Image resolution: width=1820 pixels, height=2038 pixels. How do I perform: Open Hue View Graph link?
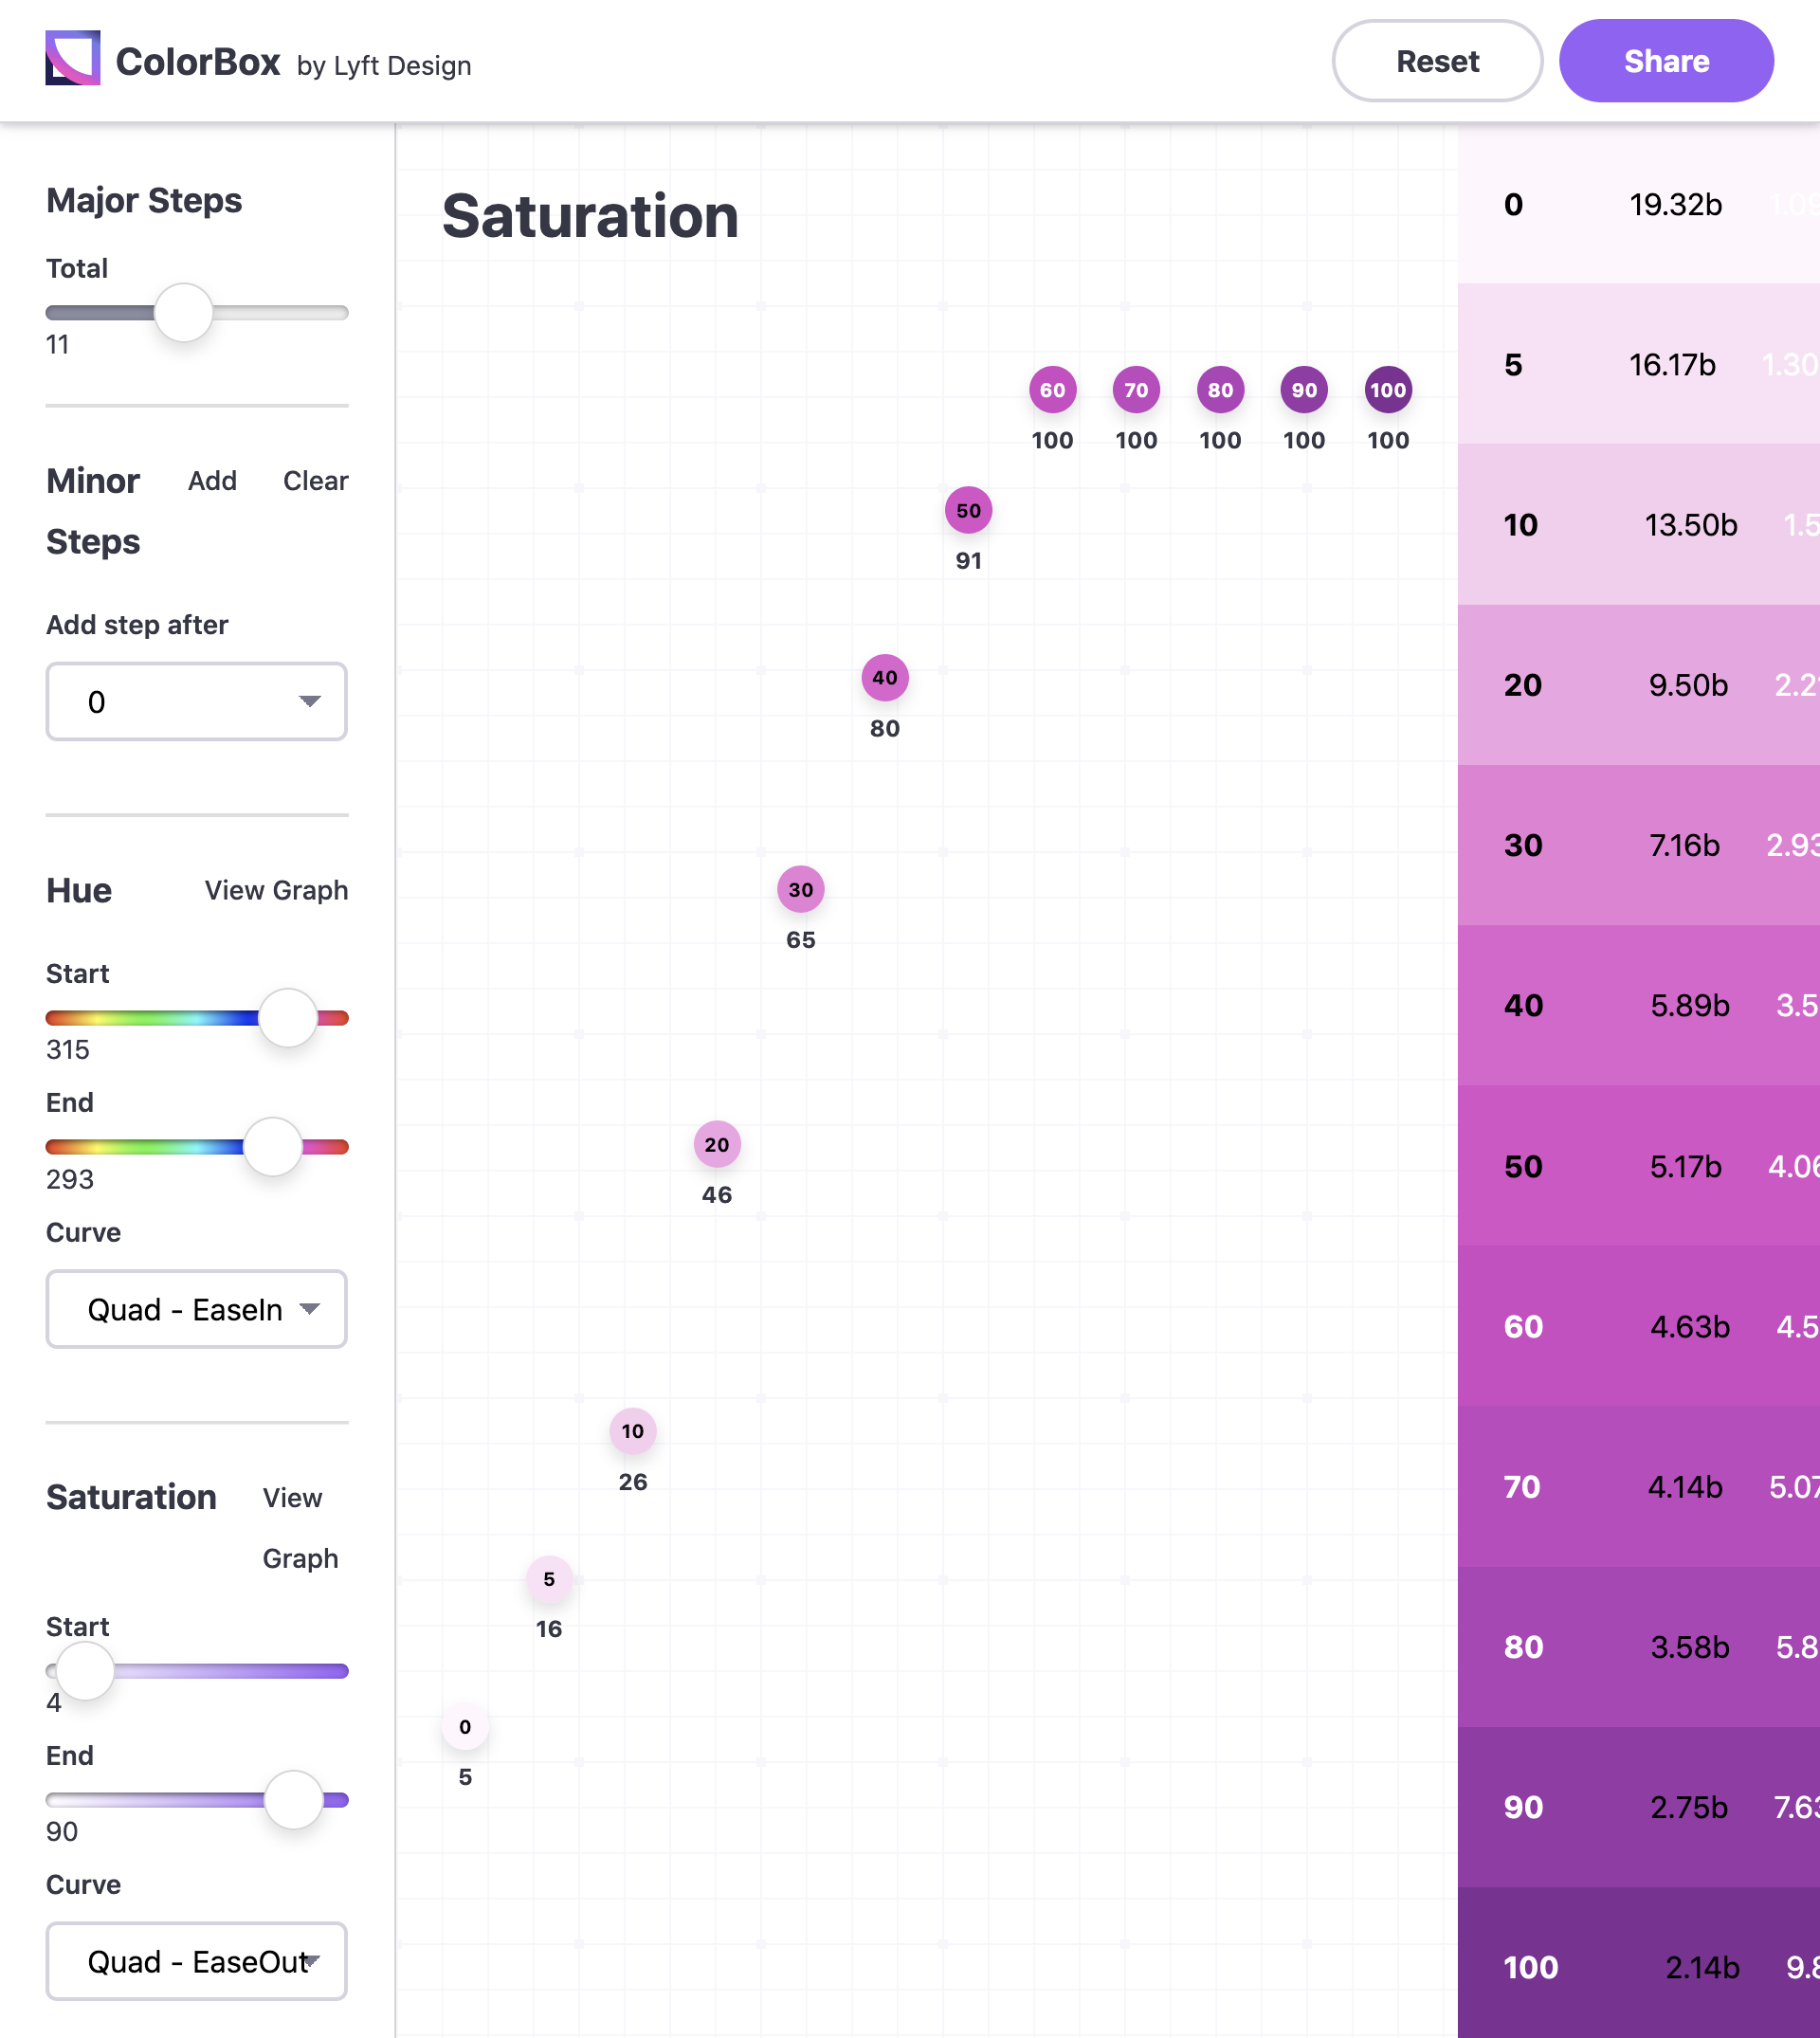click(276, 890)
